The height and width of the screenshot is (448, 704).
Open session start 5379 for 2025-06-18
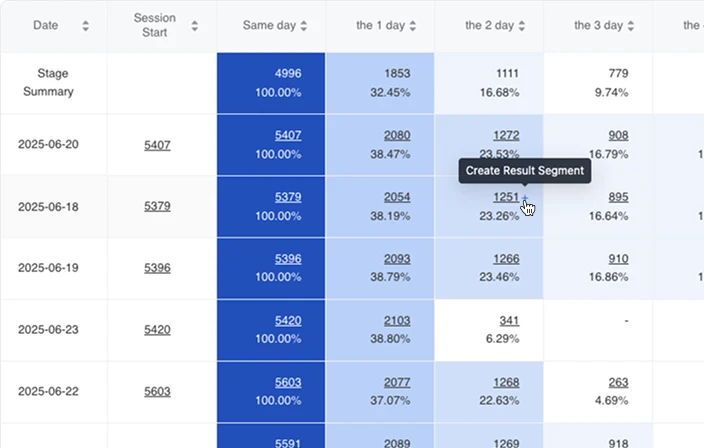click(x=157, y=206)
